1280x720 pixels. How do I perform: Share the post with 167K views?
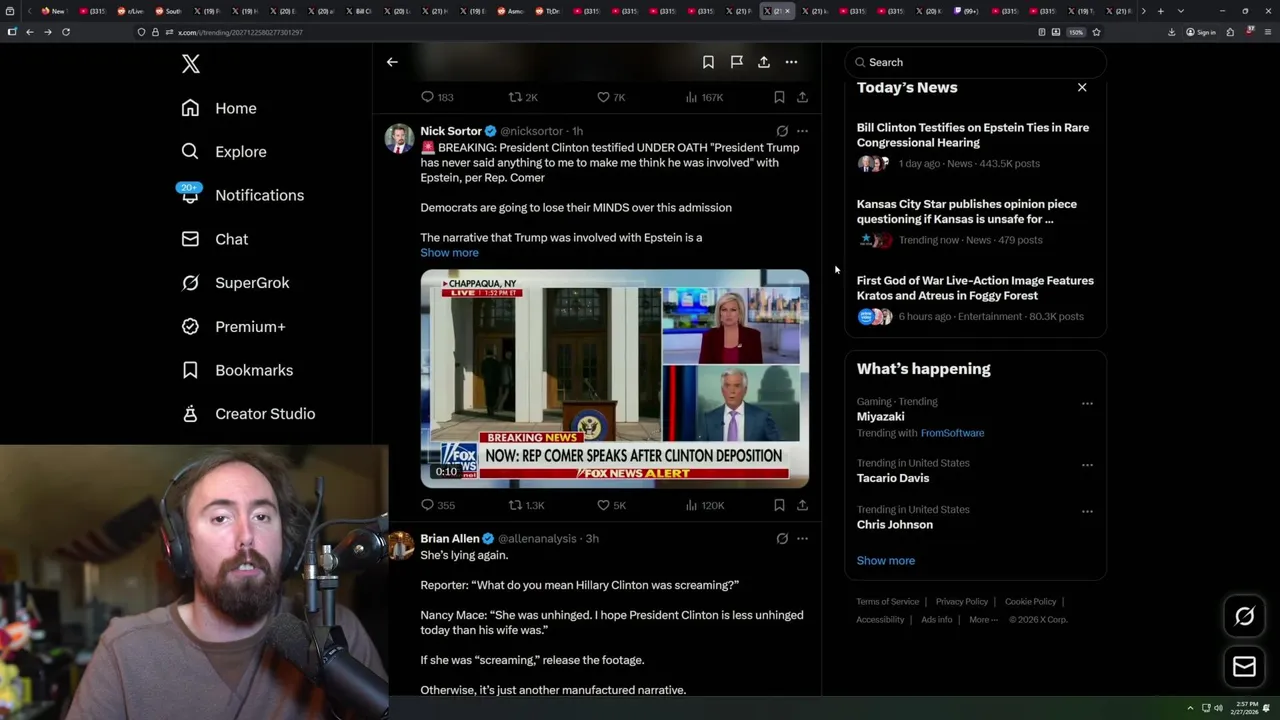802,97
